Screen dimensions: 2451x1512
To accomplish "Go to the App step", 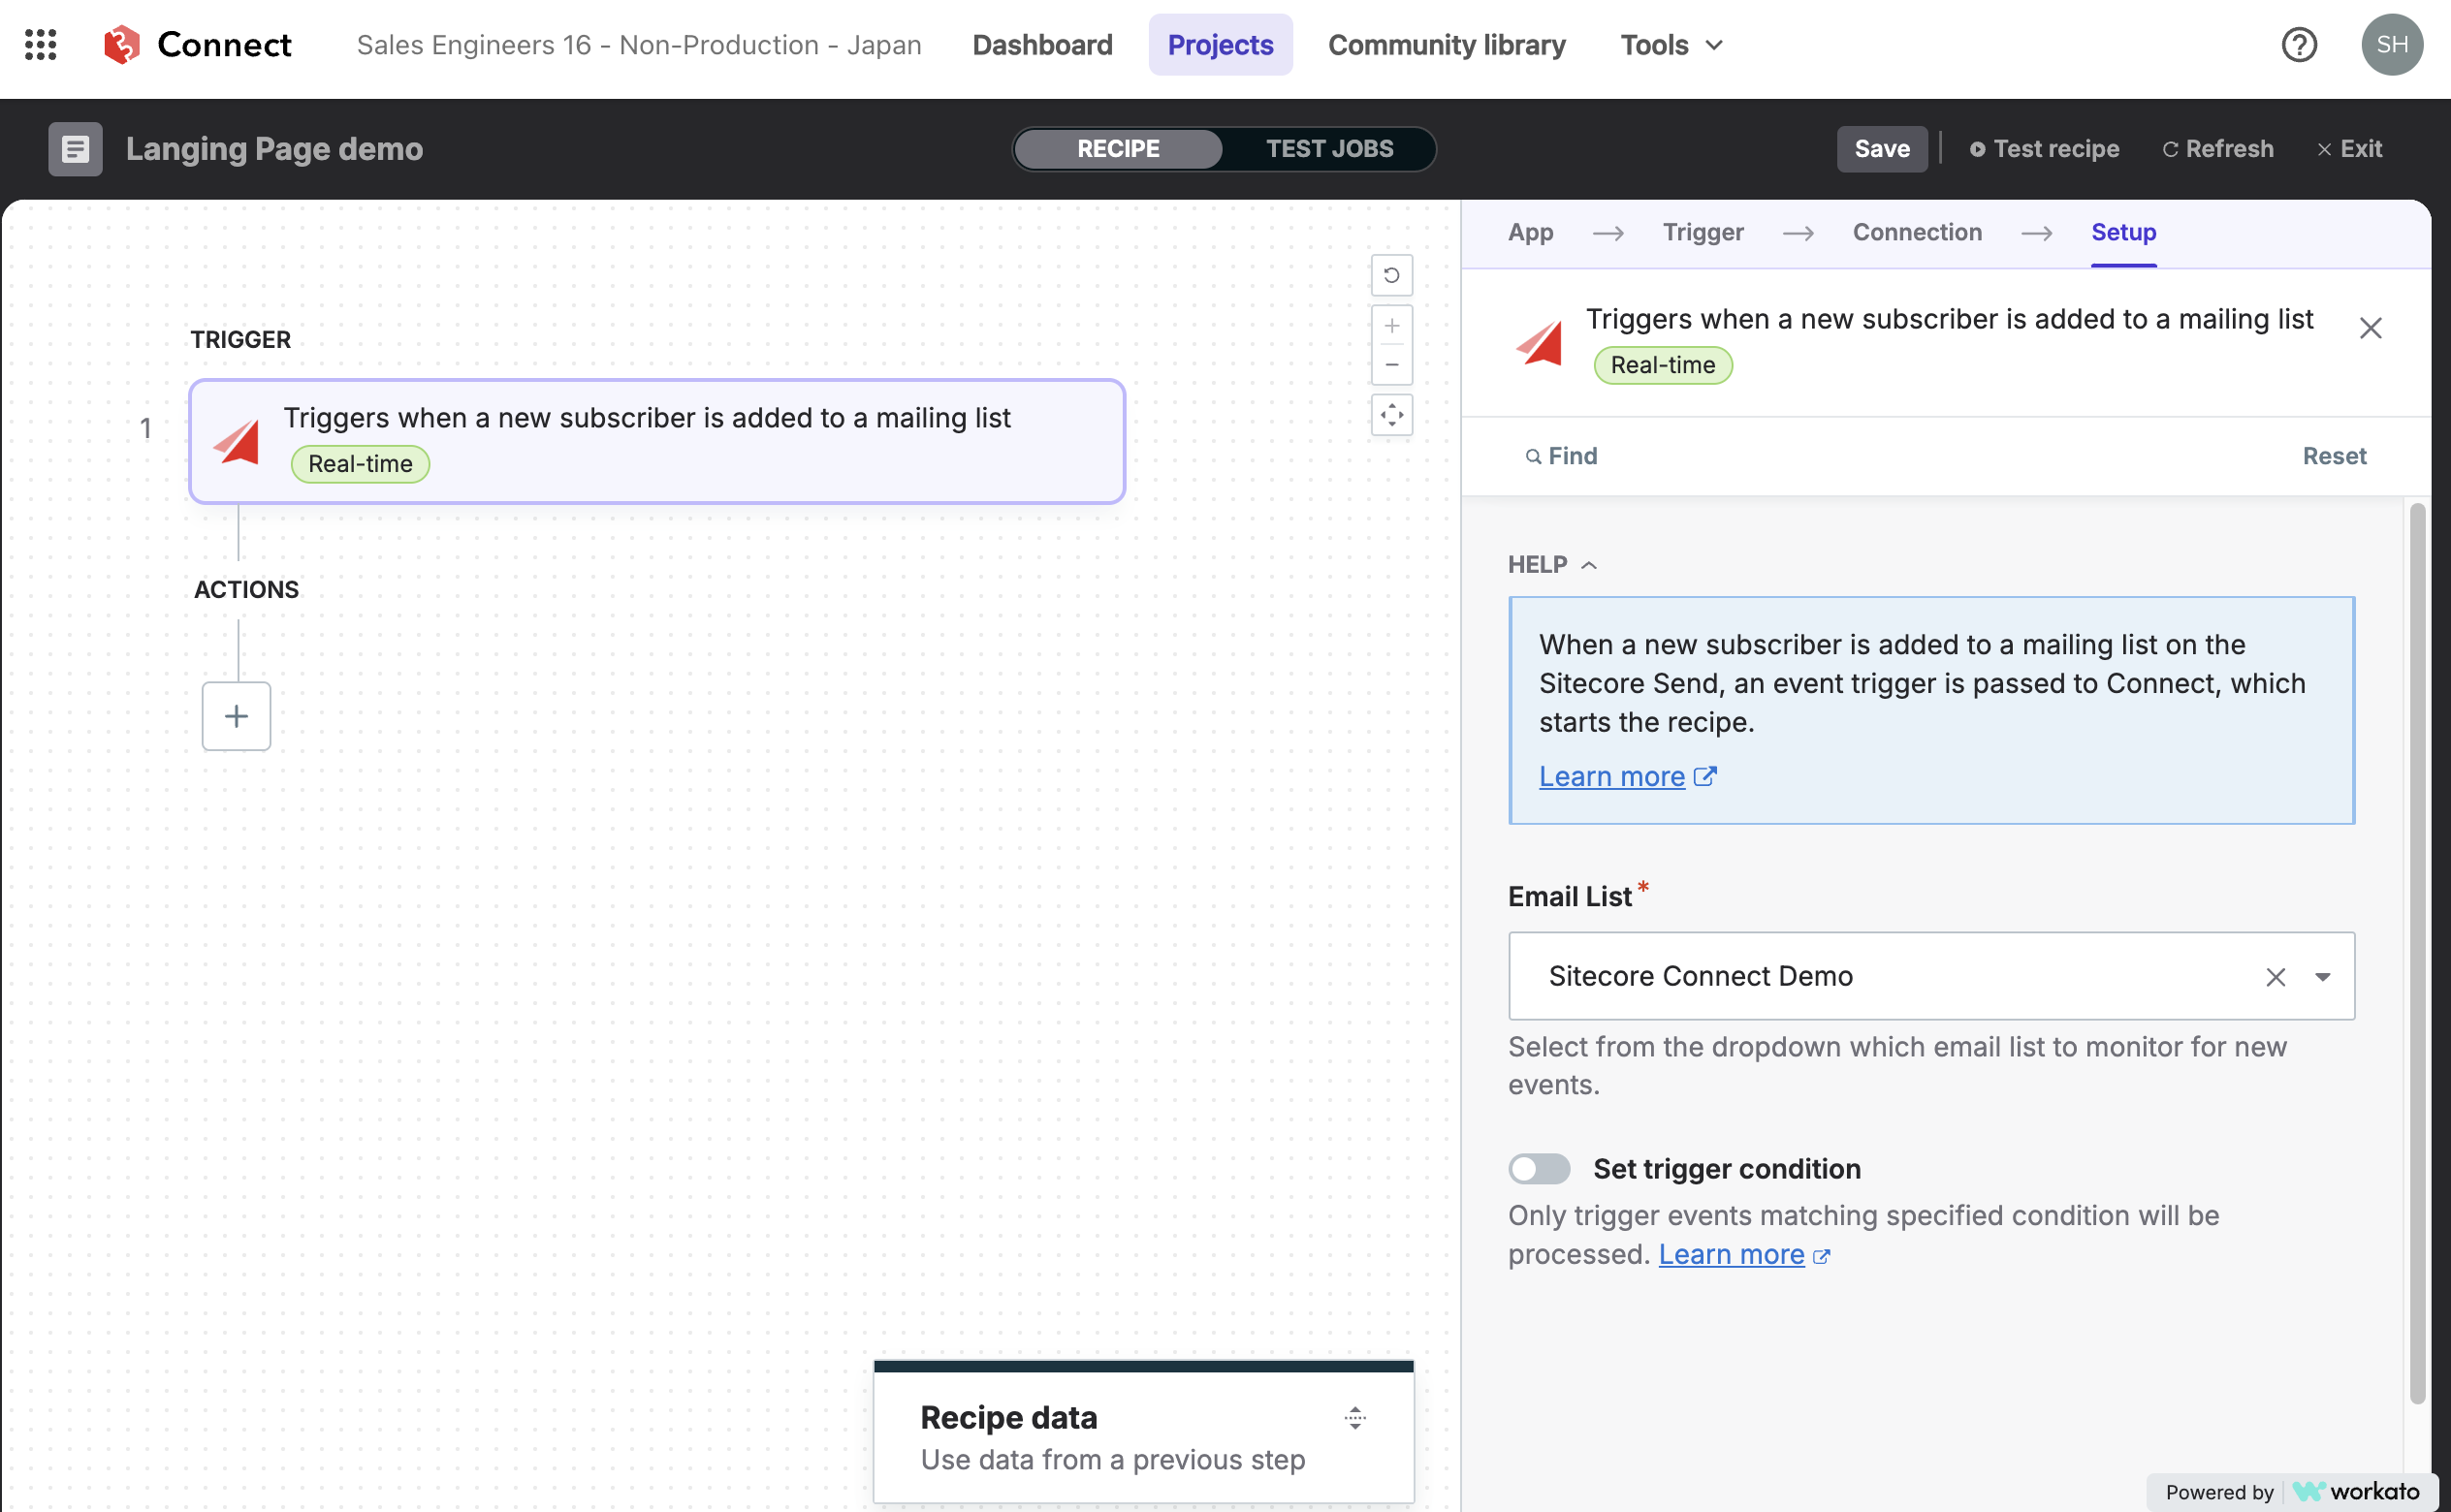I will click(1530, 232).
